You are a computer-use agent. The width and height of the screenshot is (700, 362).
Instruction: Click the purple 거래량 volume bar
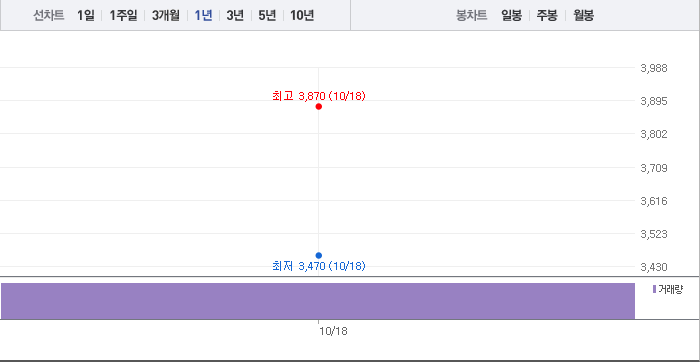(x=318, y=301)
